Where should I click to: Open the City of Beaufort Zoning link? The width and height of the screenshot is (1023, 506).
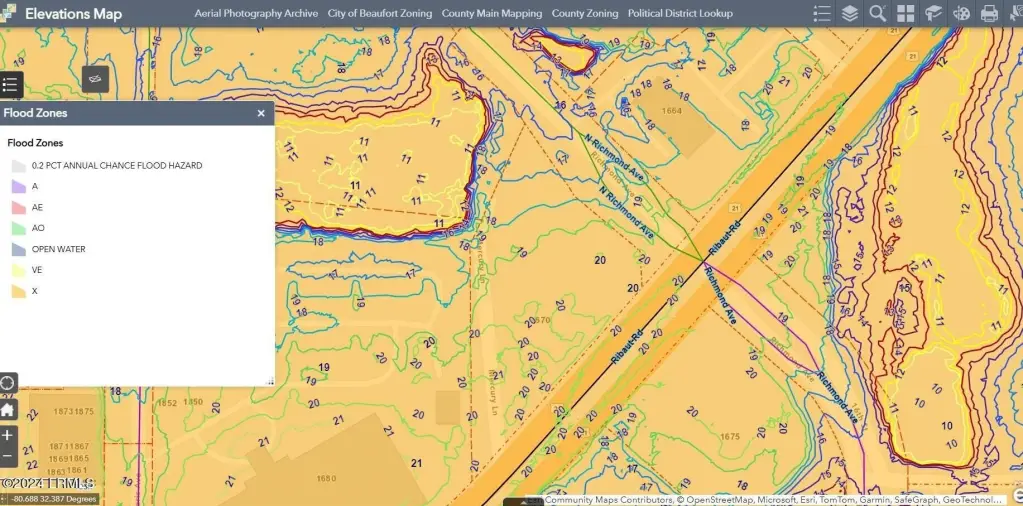click(x=380, y=13)
